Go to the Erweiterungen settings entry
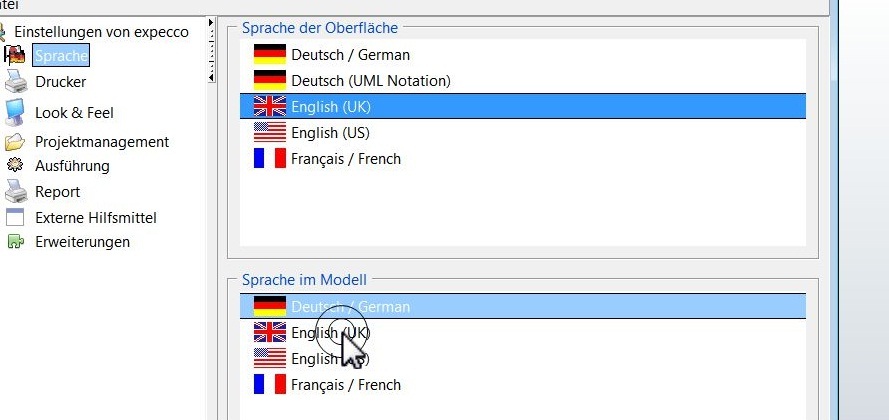 (82, 242)
